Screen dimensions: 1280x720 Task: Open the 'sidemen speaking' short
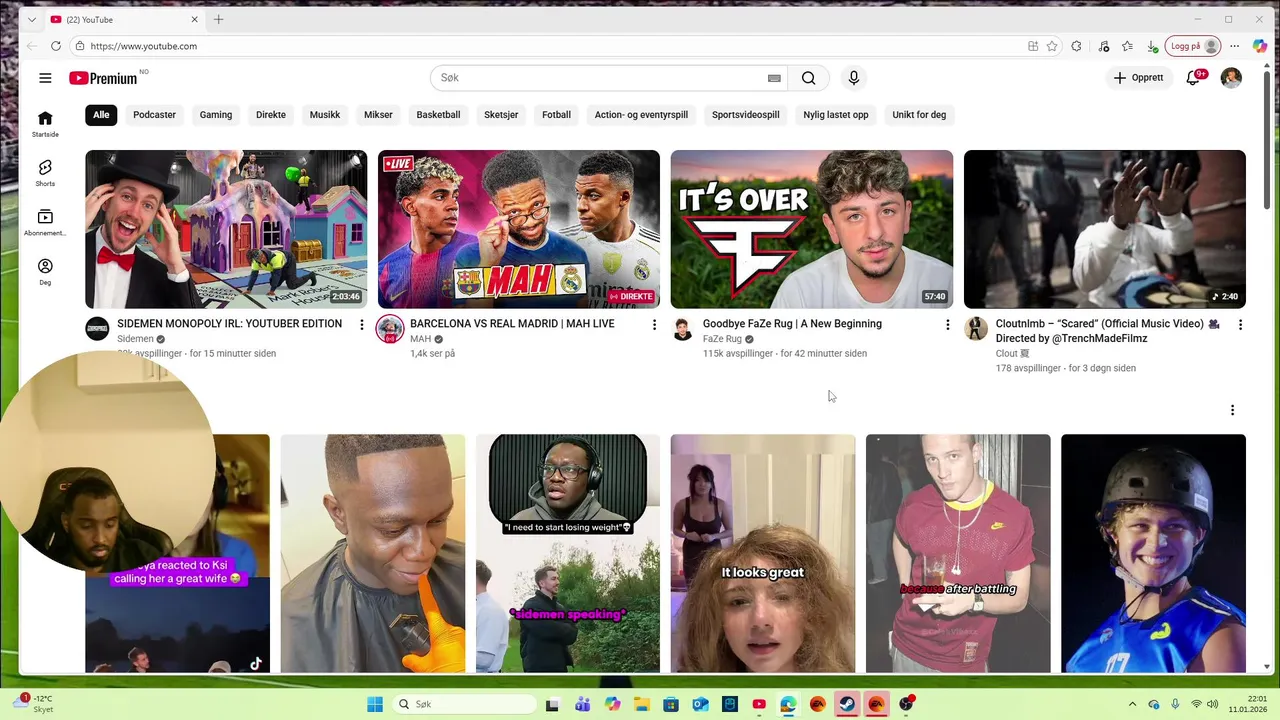pos(568,553)
